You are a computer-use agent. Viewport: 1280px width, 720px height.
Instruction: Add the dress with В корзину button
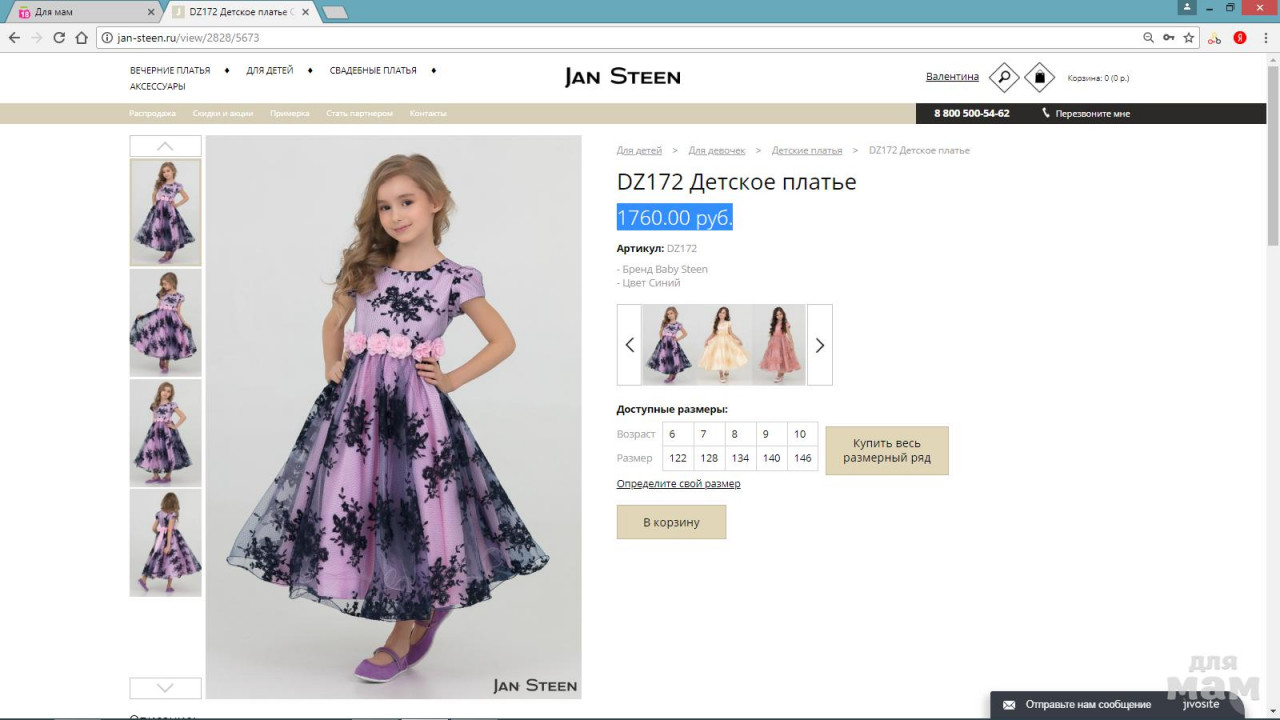coord(671,522)
